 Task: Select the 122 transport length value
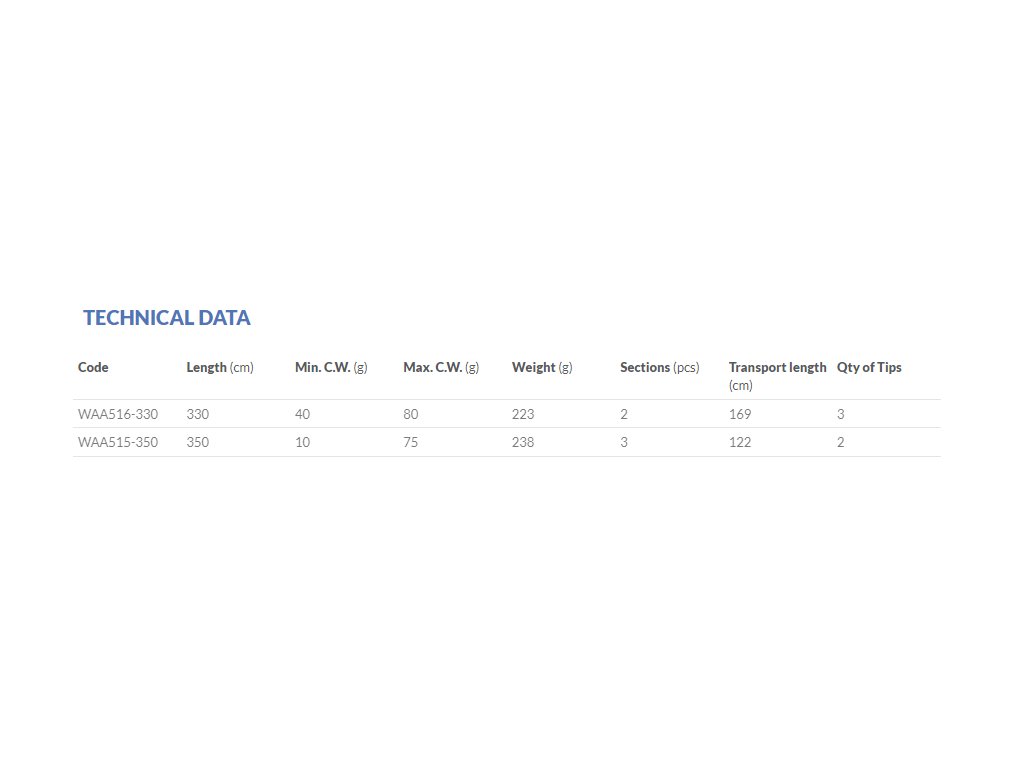point(740,442)
